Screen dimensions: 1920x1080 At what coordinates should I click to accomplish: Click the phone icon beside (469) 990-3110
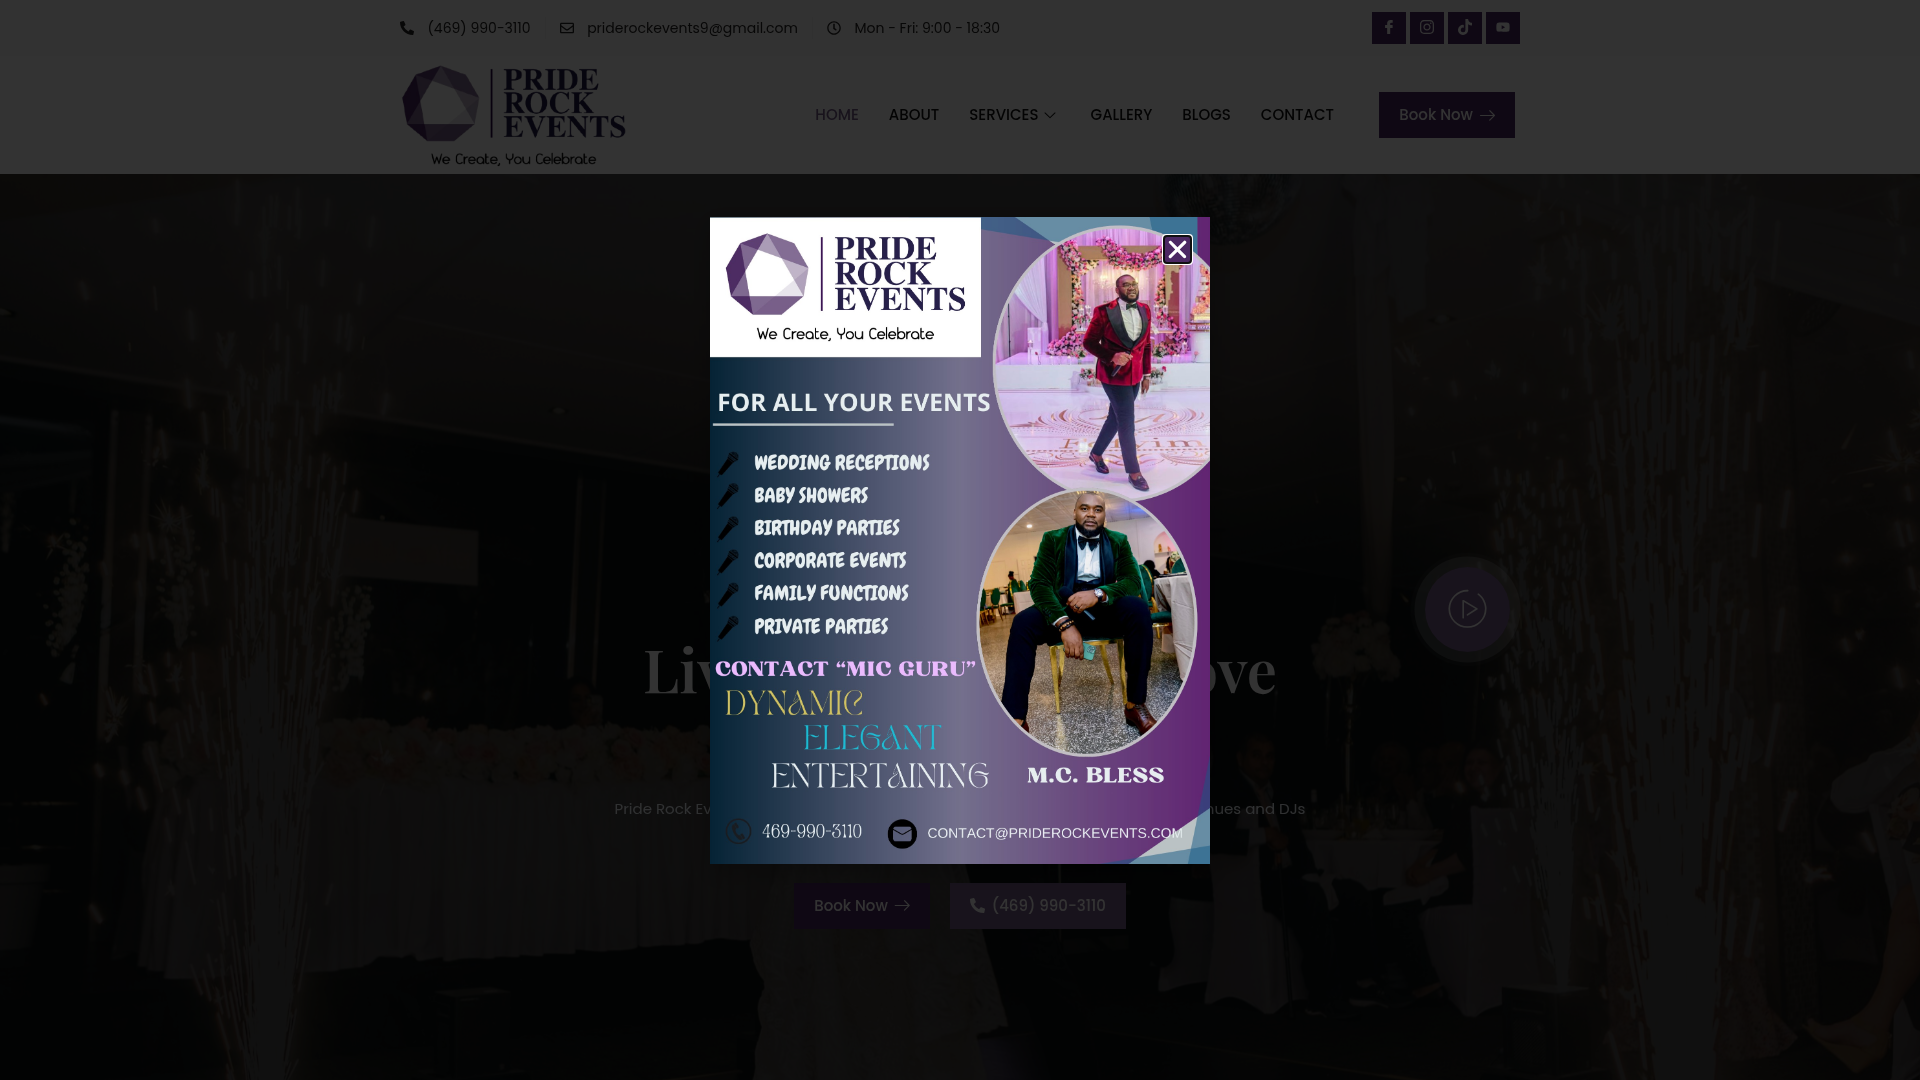(x=407, y=28)
